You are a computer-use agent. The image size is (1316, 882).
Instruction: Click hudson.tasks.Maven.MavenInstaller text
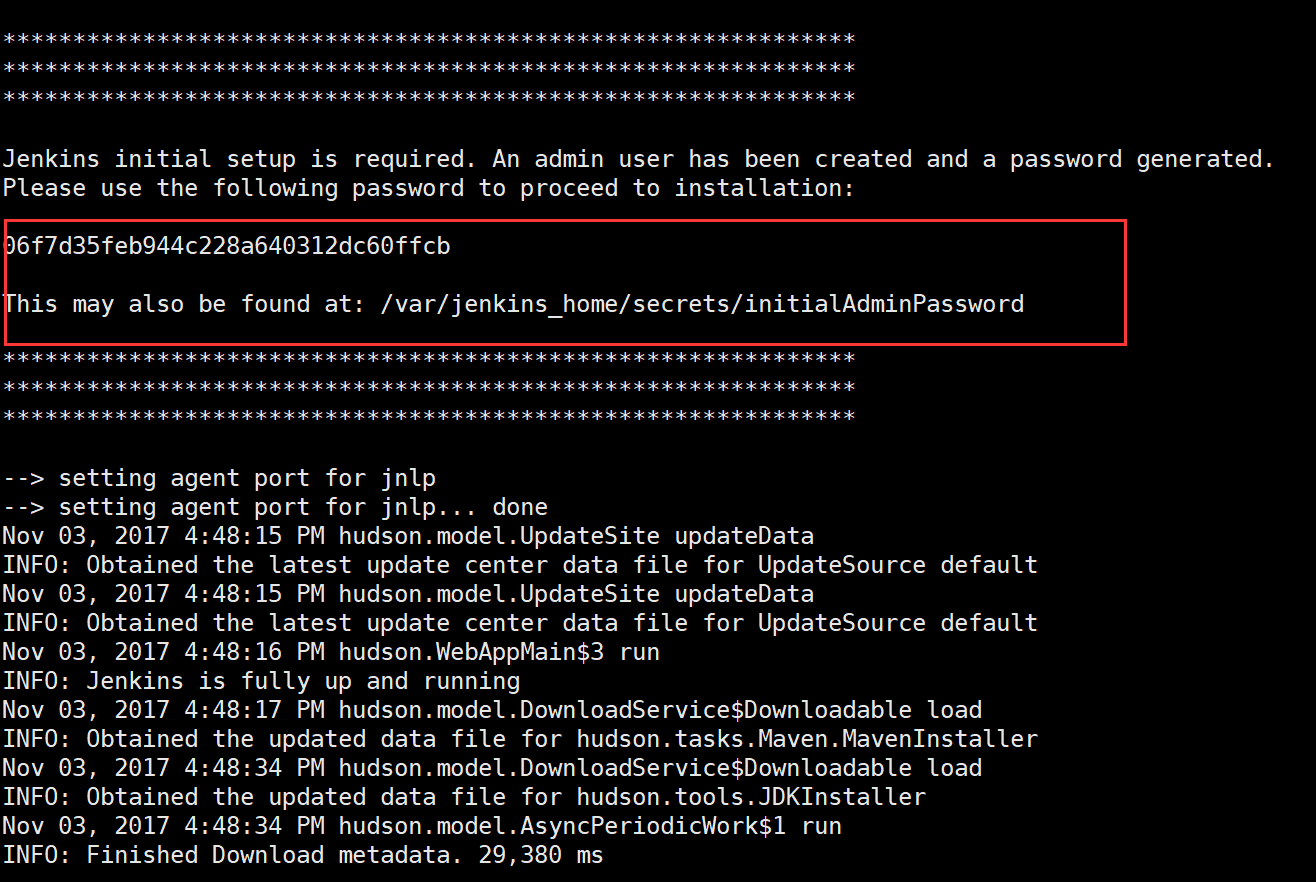tap(807, 739)
